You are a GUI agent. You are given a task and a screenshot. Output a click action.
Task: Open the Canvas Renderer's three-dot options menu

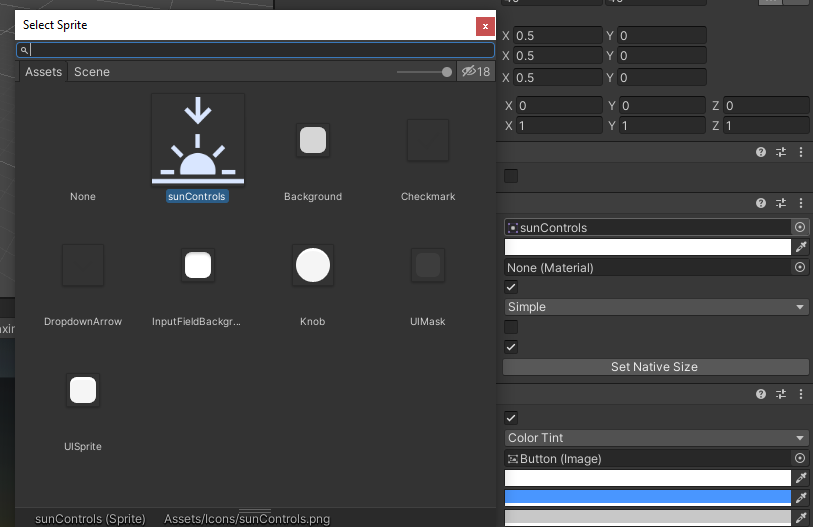point(801,152)
